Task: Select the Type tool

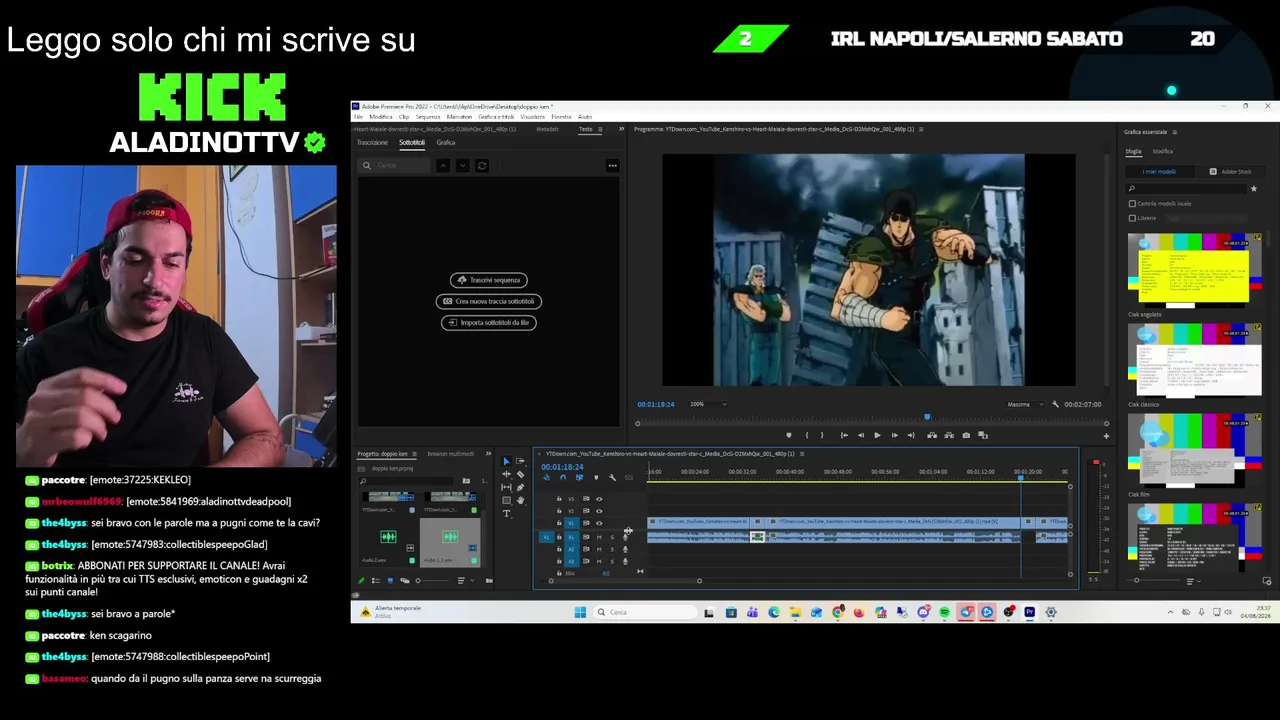Action: tap(506, 513)
